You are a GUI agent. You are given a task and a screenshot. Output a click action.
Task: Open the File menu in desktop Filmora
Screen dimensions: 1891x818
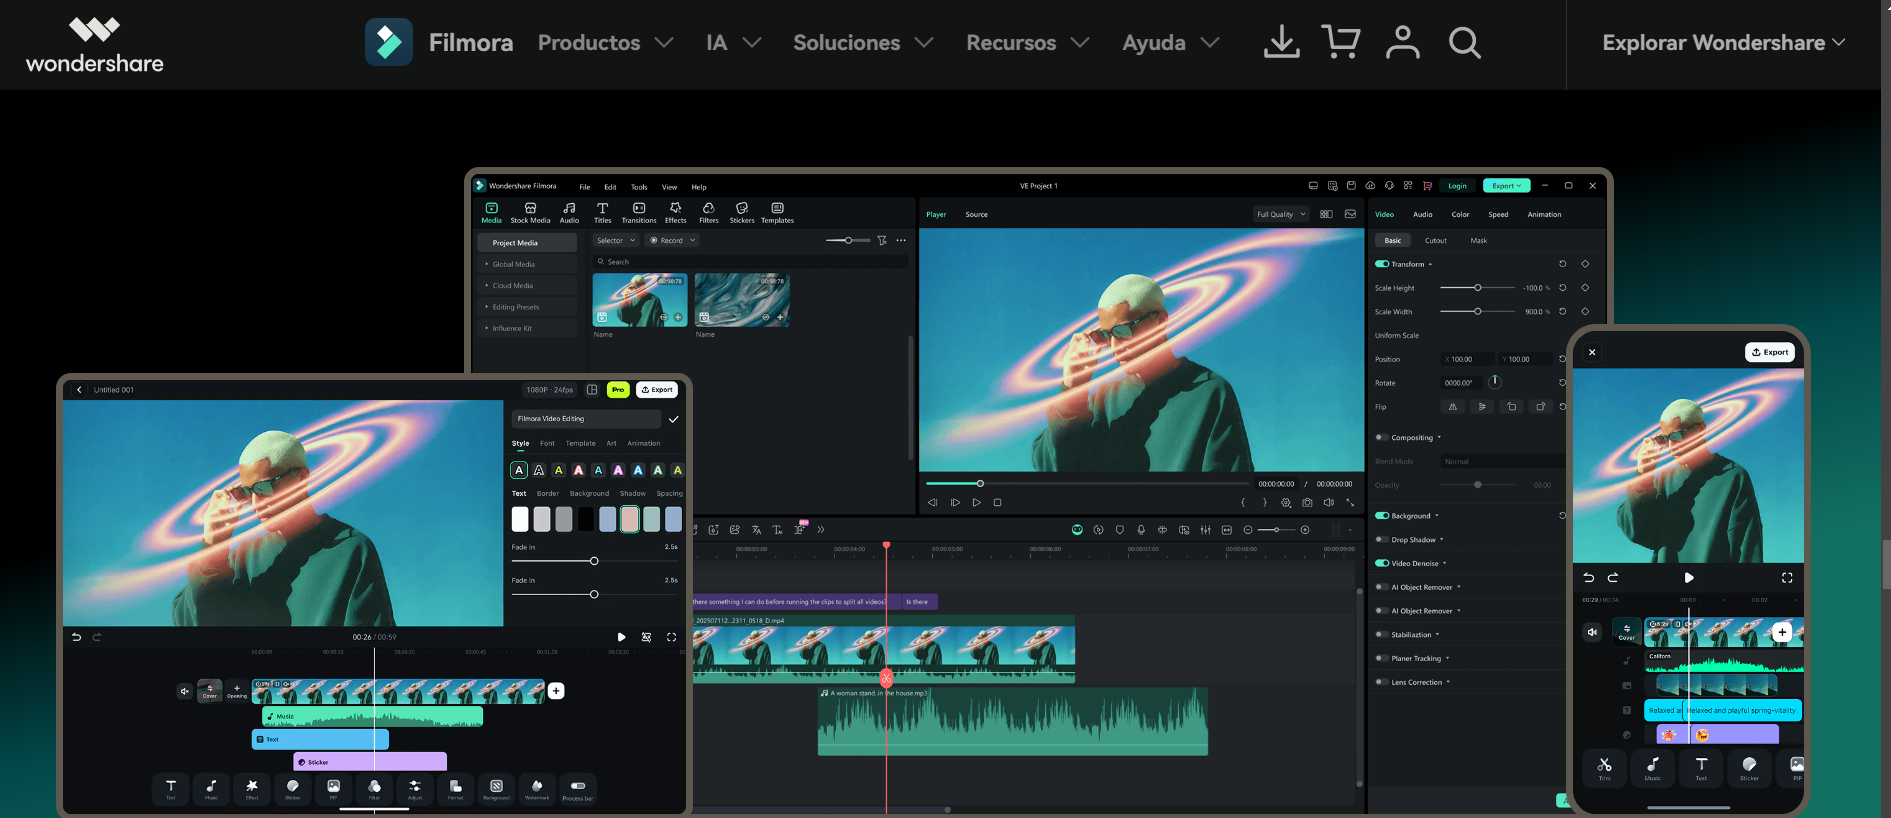[x=585, y=187]
